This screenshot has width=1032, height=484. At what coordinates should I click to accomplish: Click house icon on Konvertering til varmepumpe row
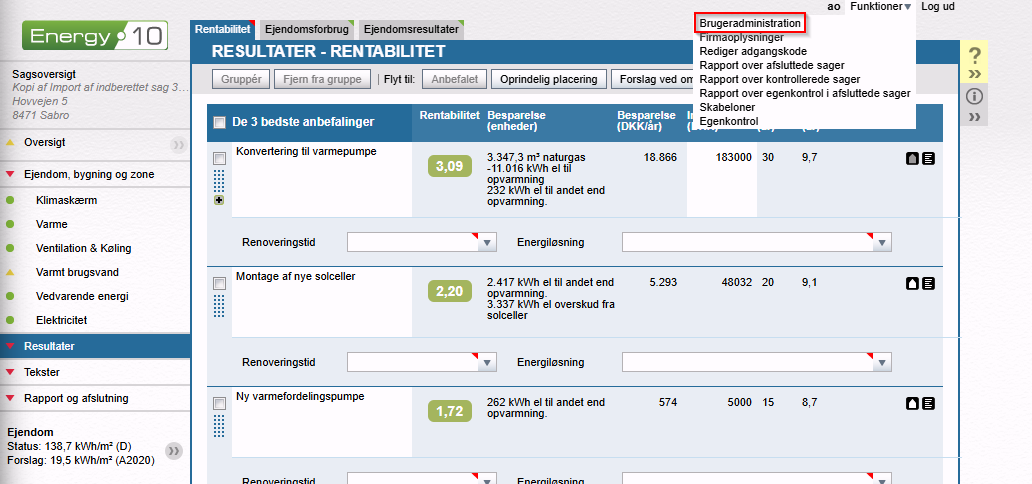(x=912, y=158)
